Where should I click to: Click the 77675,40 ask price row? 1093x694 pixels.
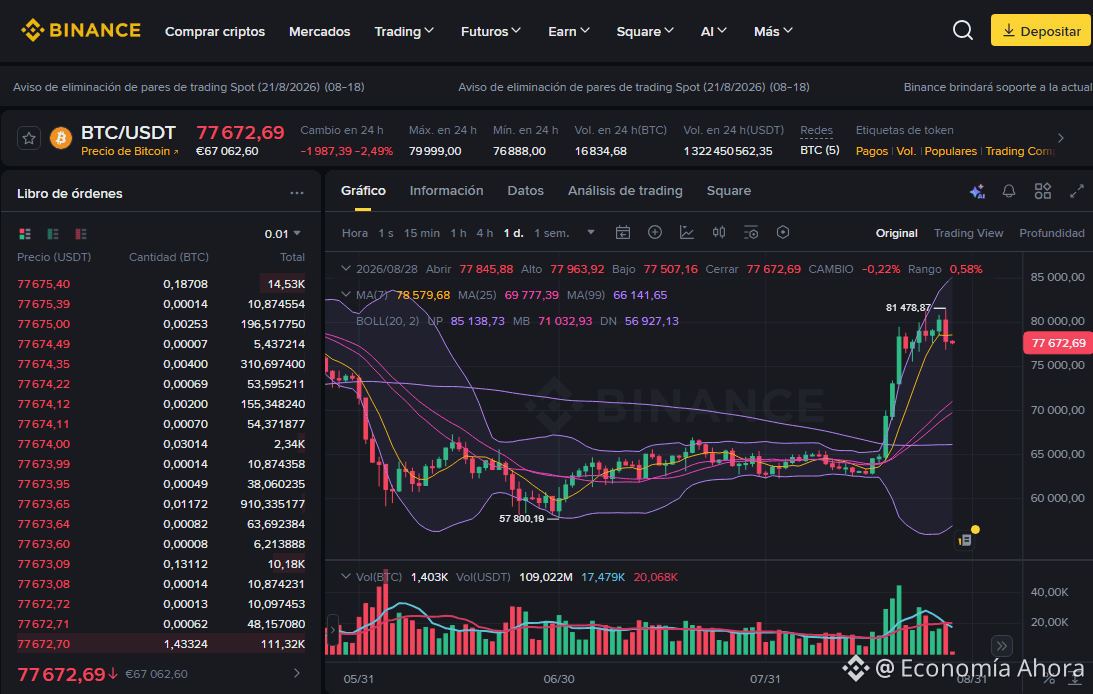pyautogui.click(x=161, y=284)
